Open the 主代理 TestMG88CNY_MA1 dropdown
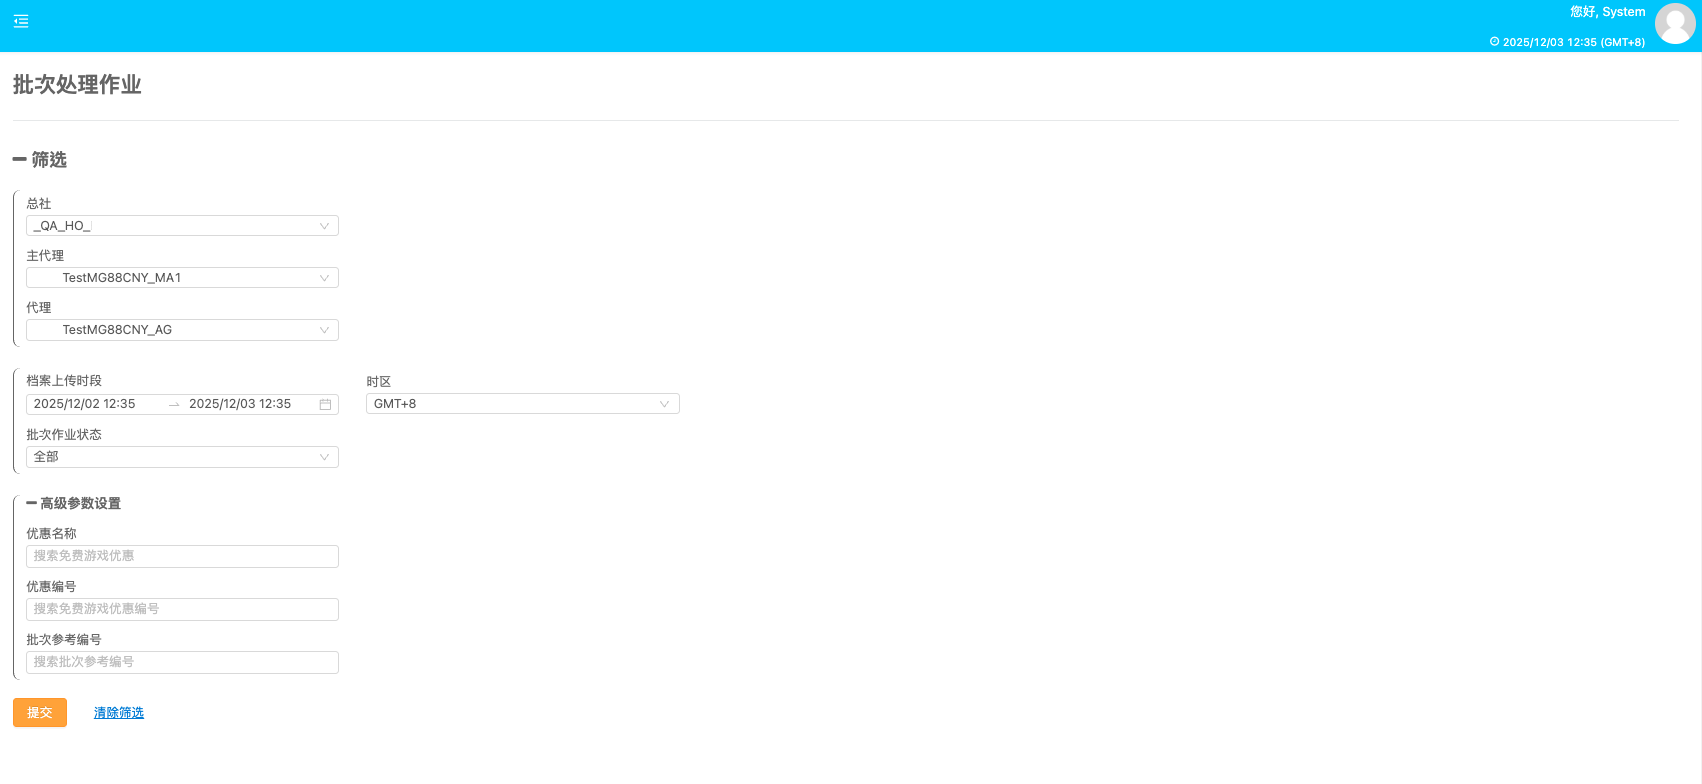 182,278
